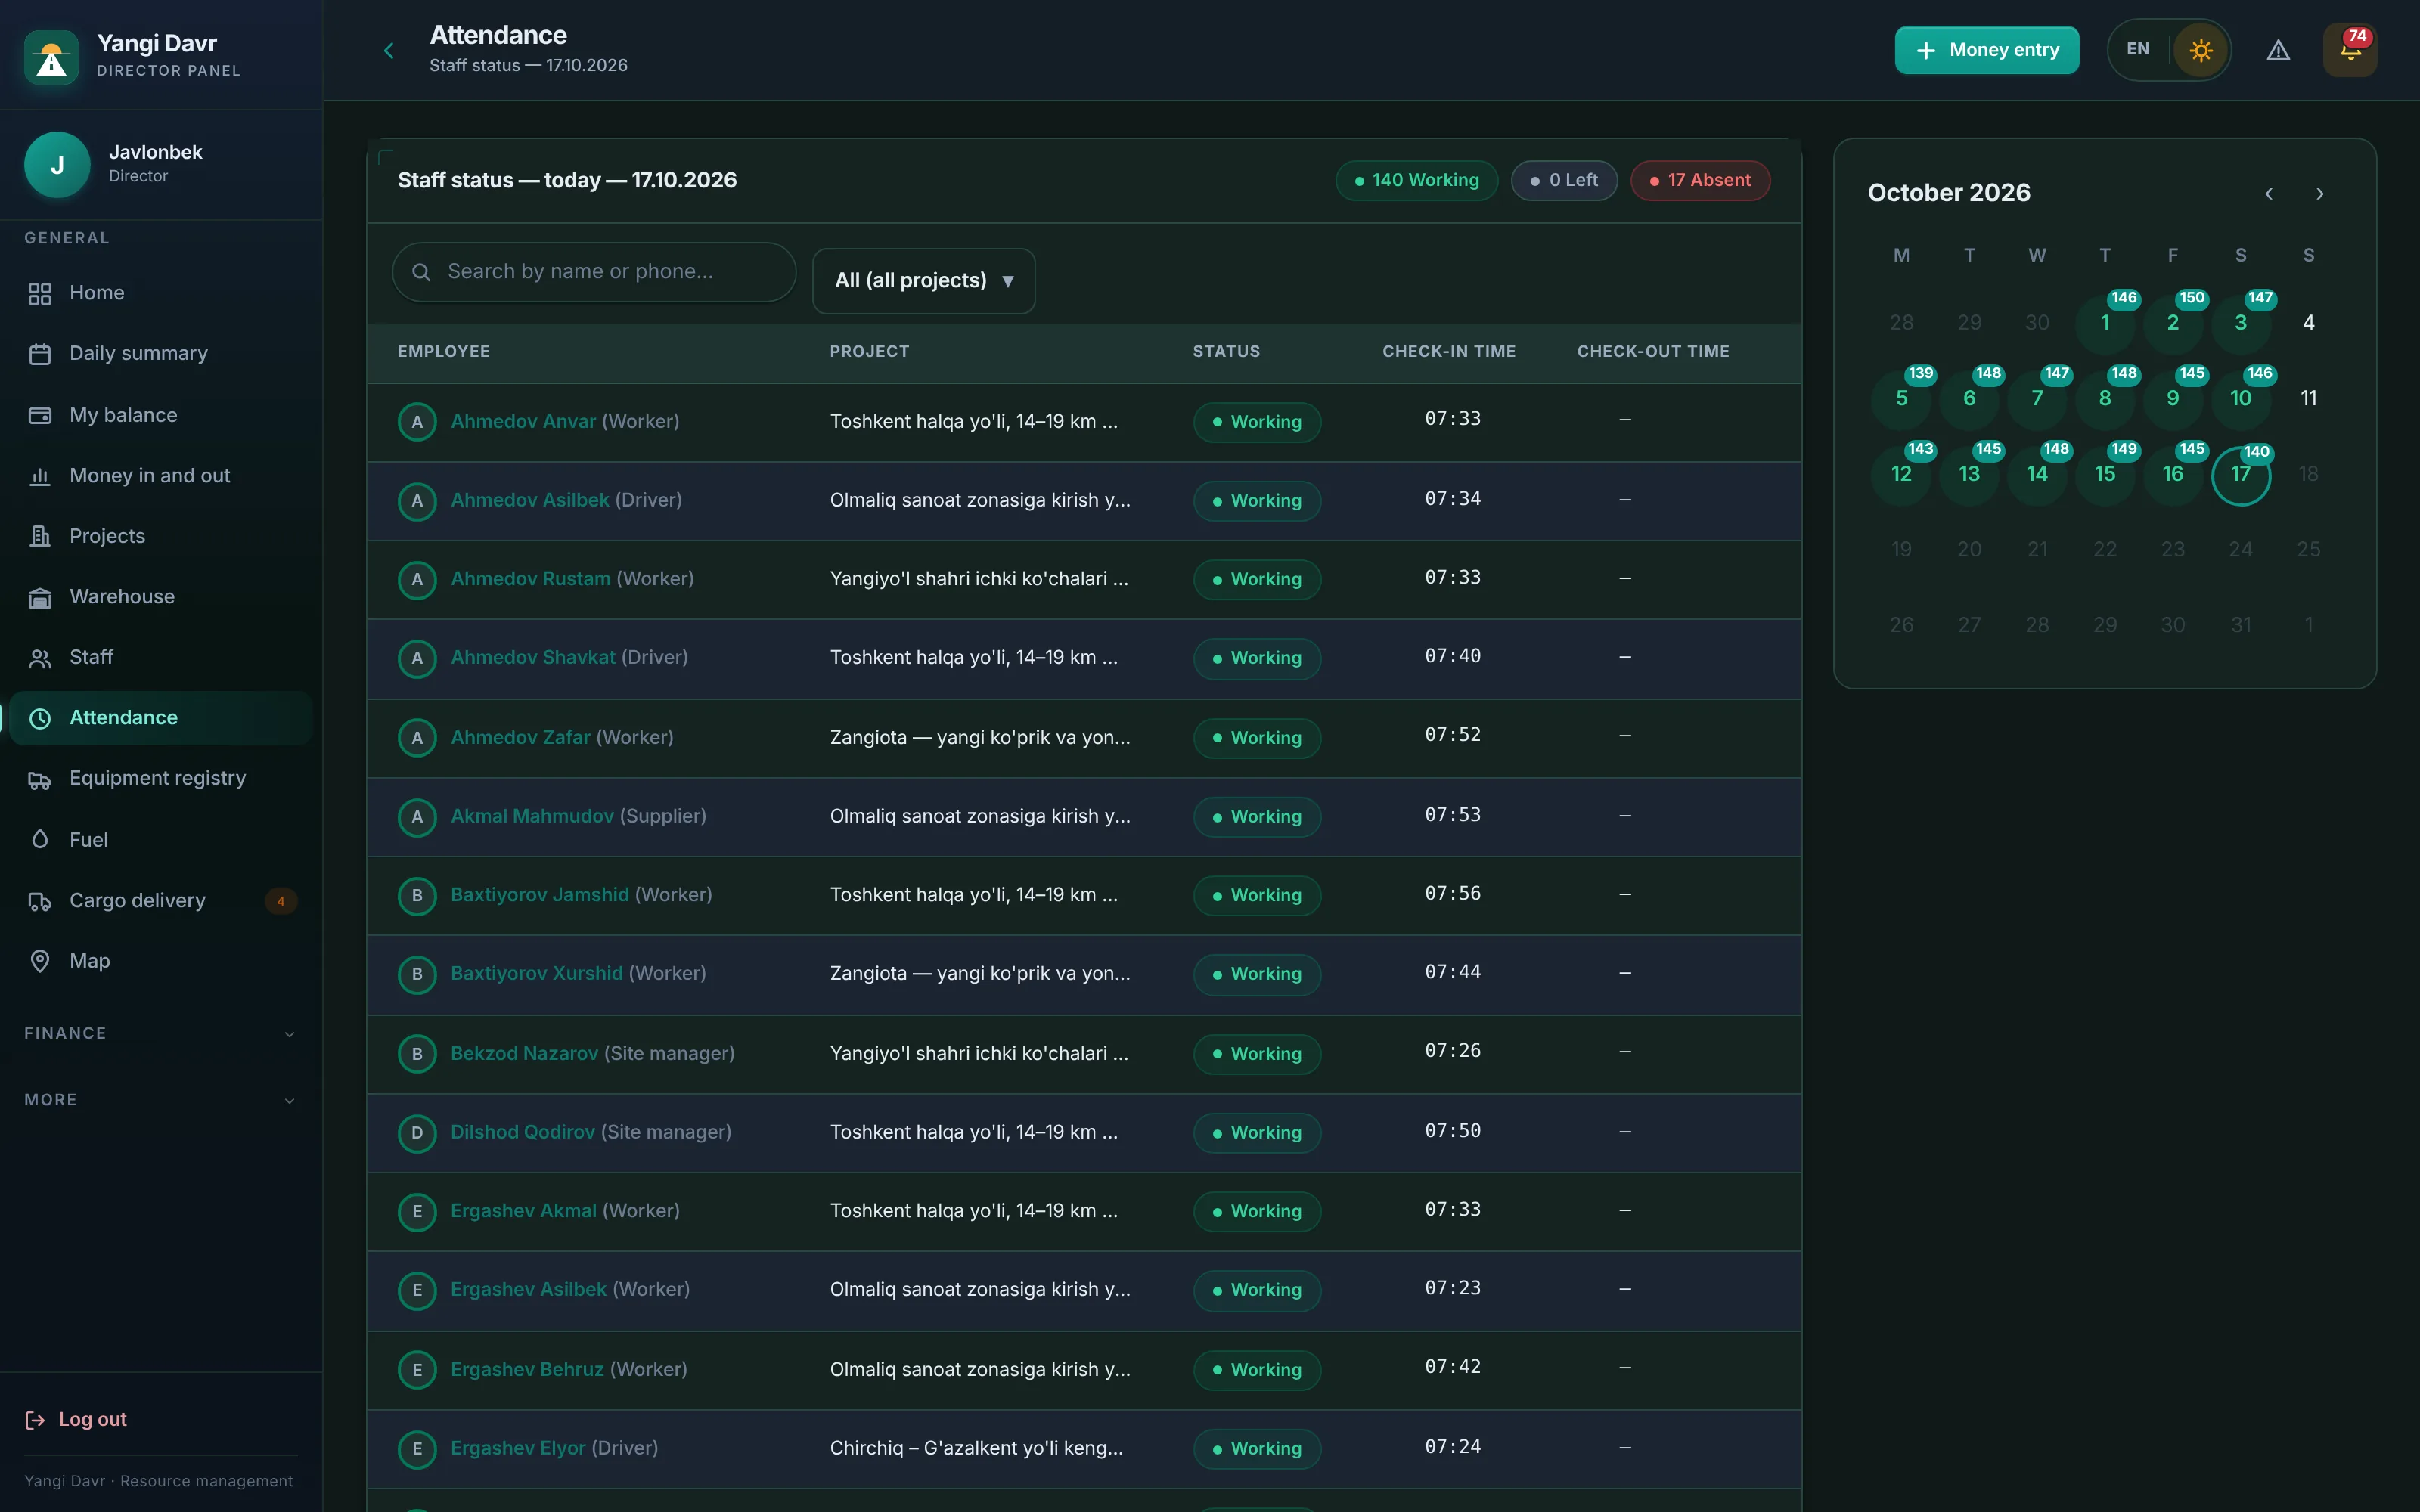Click the Equipment registry truck icon
This screenshot has height=1512, width=2420.
pos(40,779)
